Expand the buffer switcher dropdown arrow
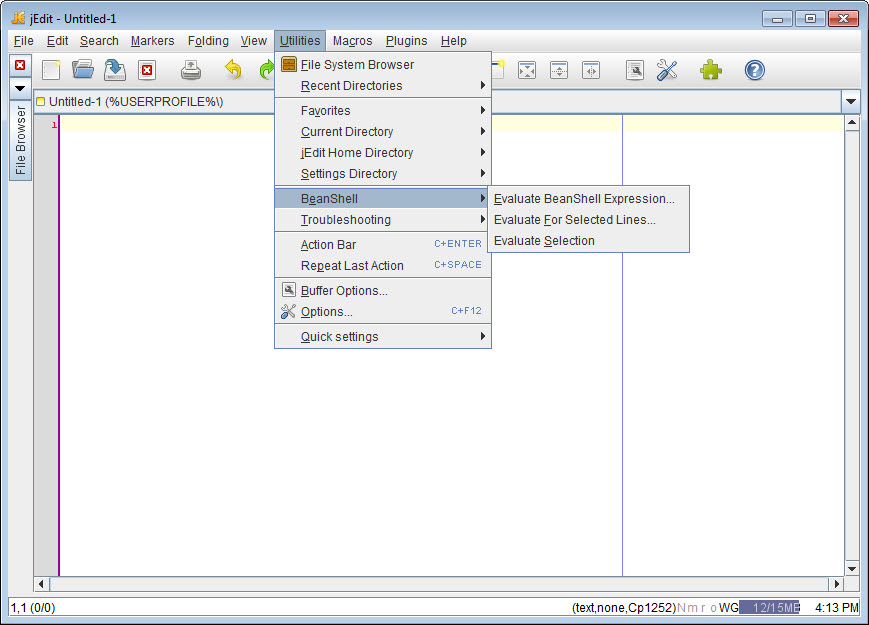The image size is (869, 625). click(851, 102)
